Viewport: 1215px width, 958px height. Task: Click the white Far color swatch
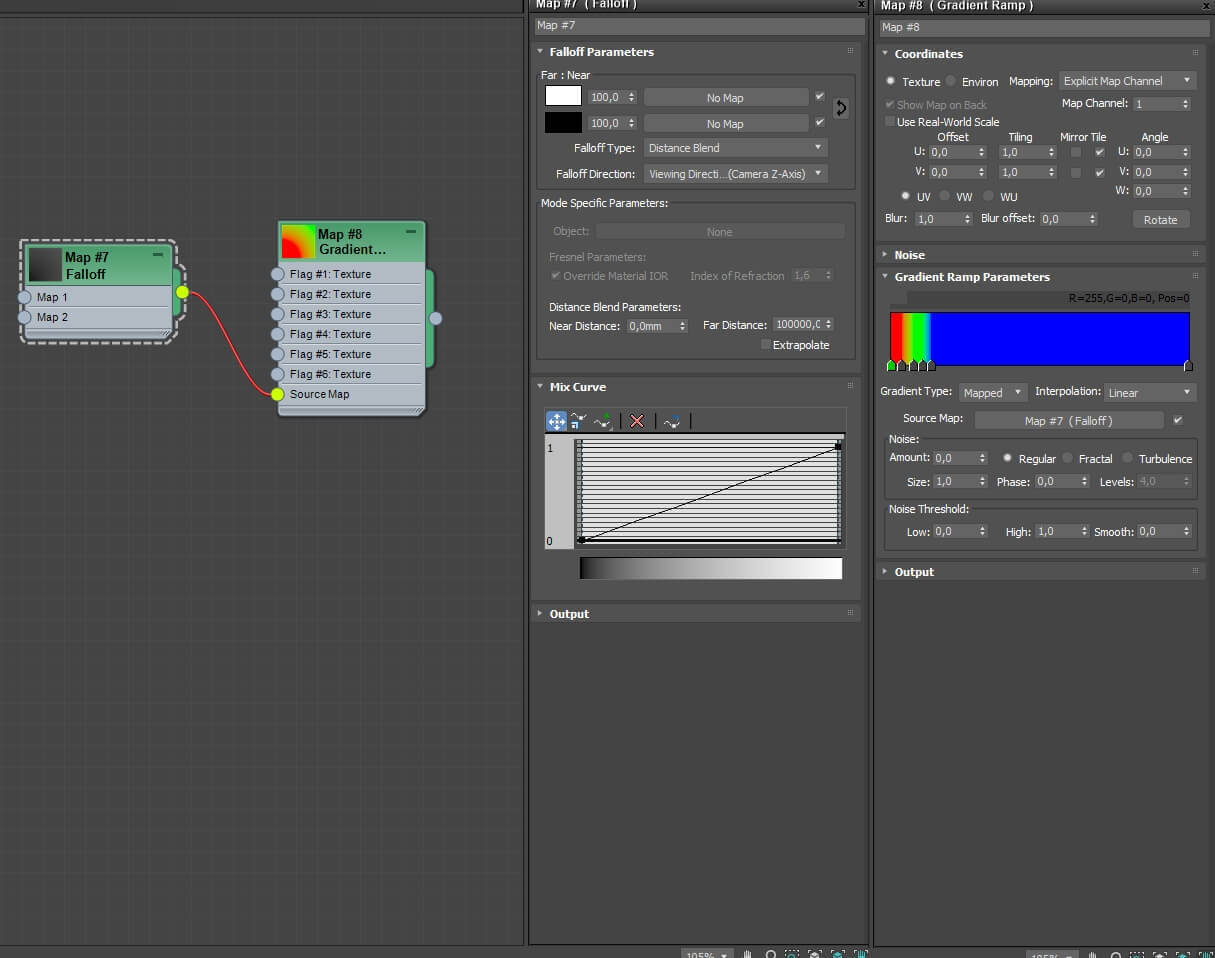click(562, 96)
